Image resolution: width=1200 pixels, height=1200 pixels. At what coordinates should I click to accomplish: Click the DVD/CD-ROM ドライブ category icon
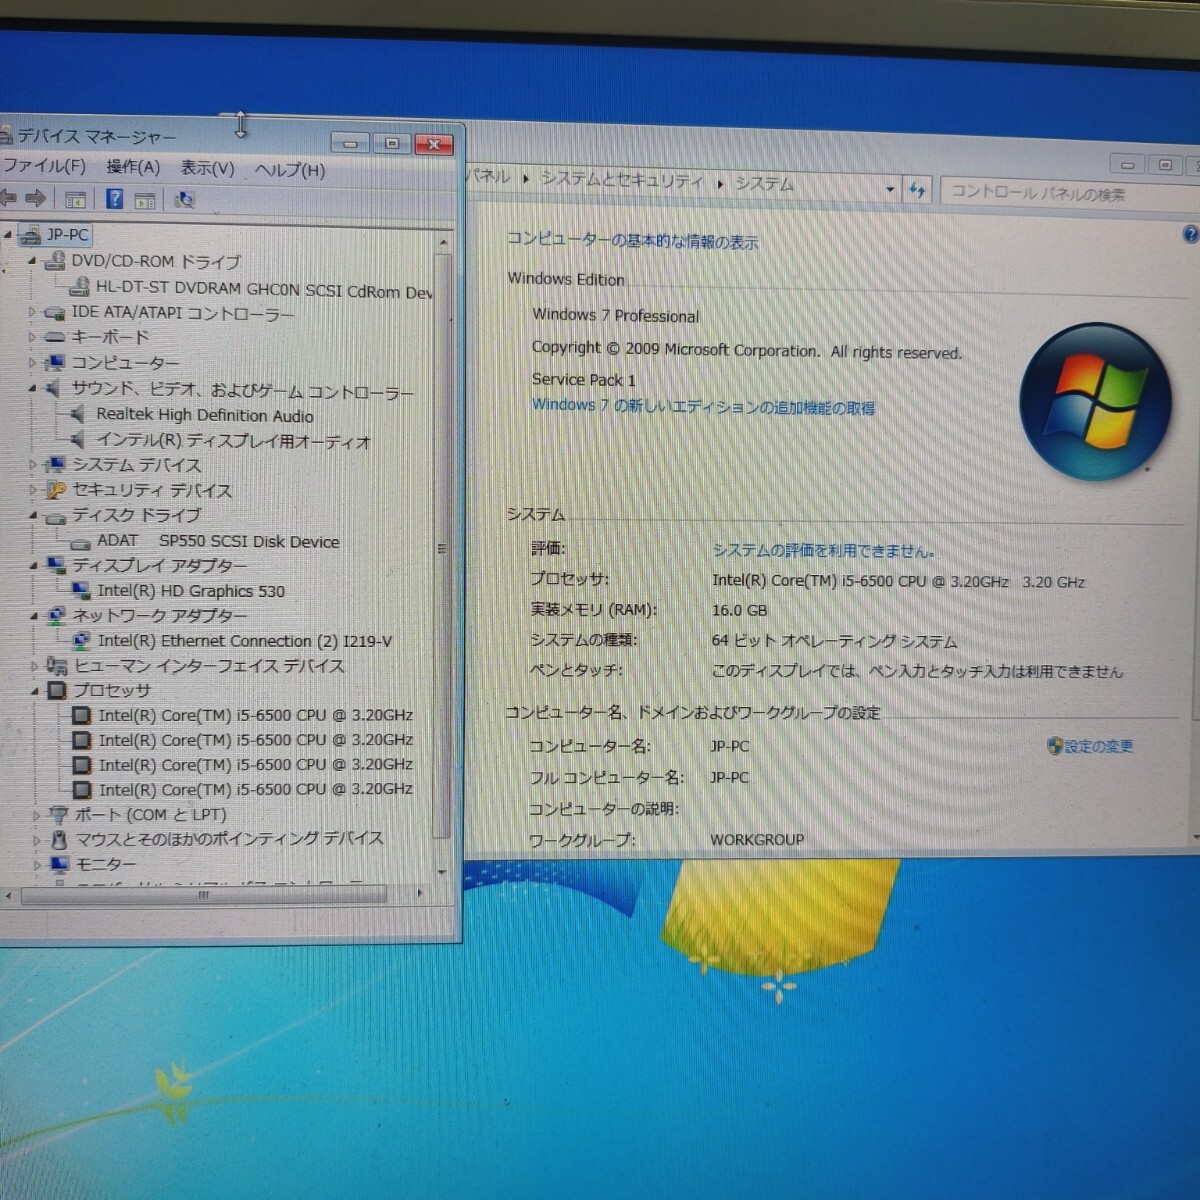pos(55,261)
